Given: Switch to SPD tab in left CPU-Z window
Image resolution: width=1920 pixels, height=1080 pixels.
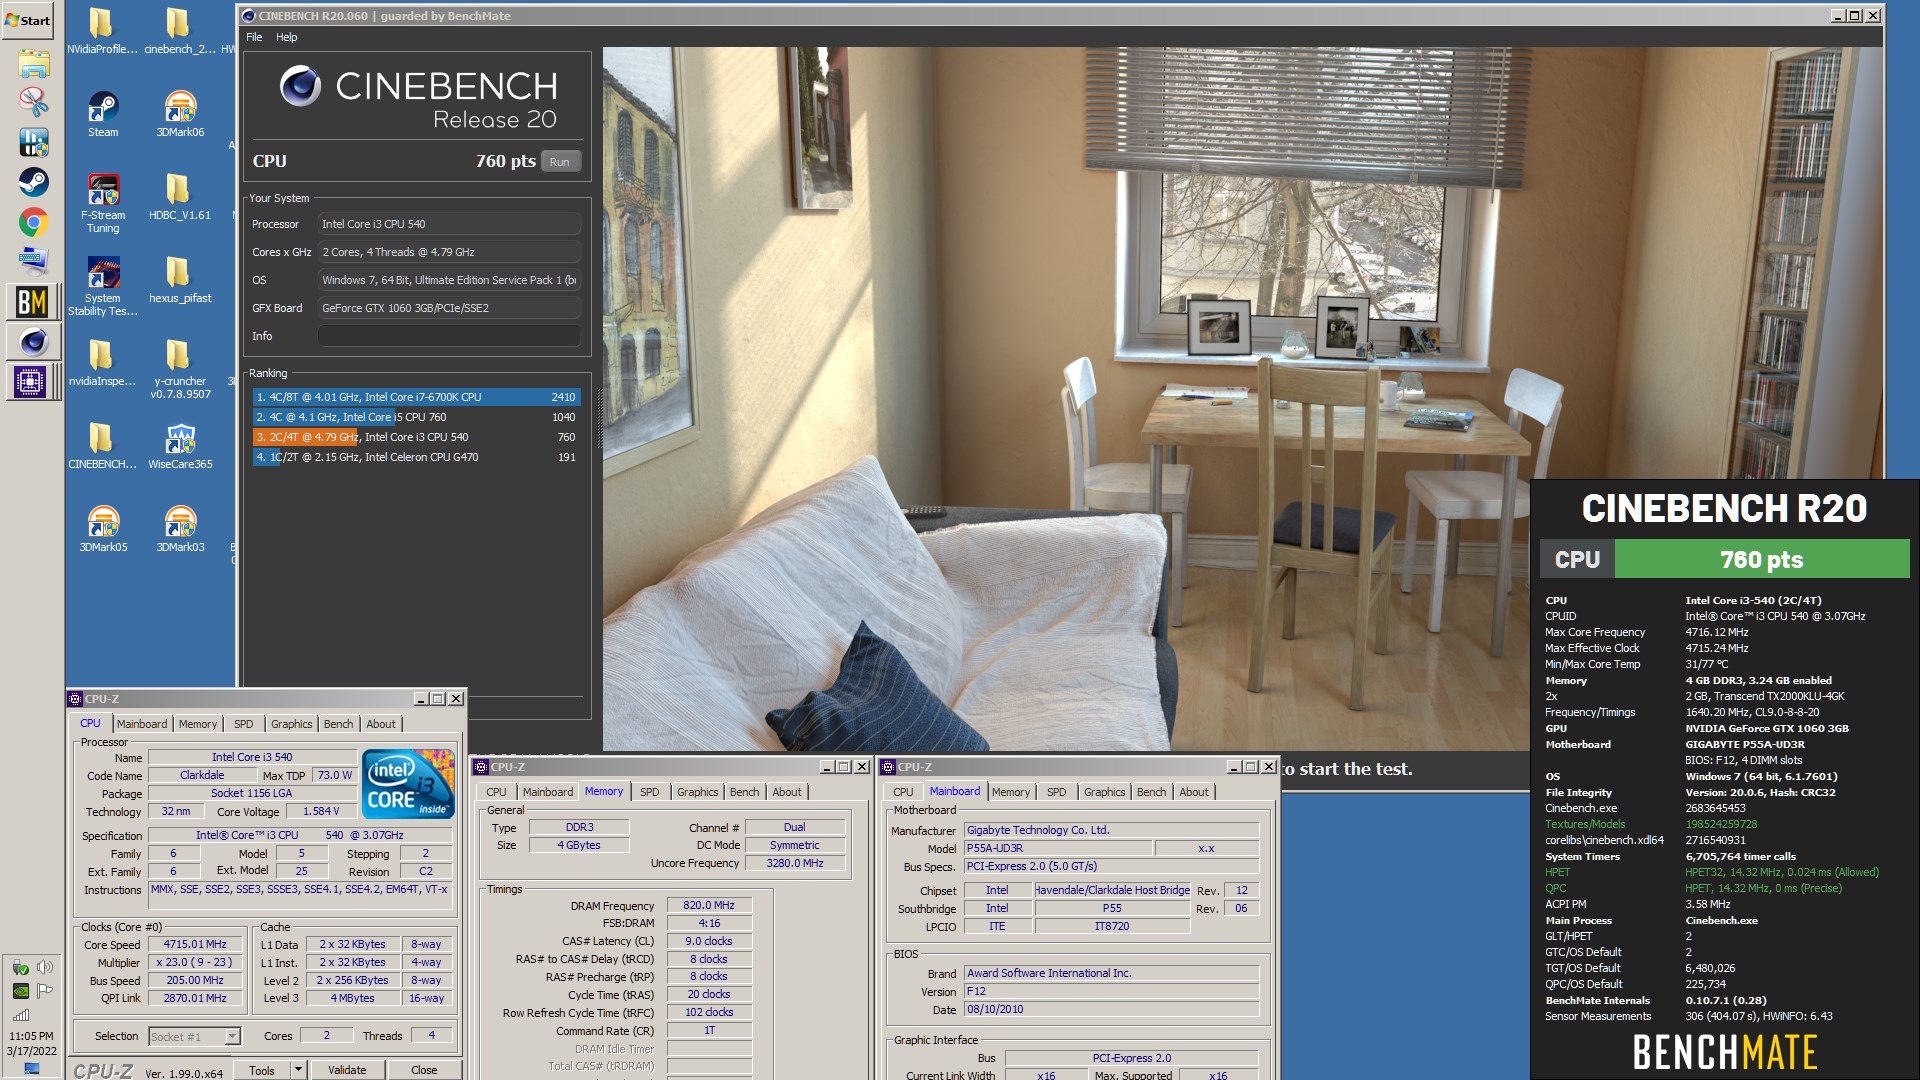Looking at the screenshot, I should coord(244,724).
